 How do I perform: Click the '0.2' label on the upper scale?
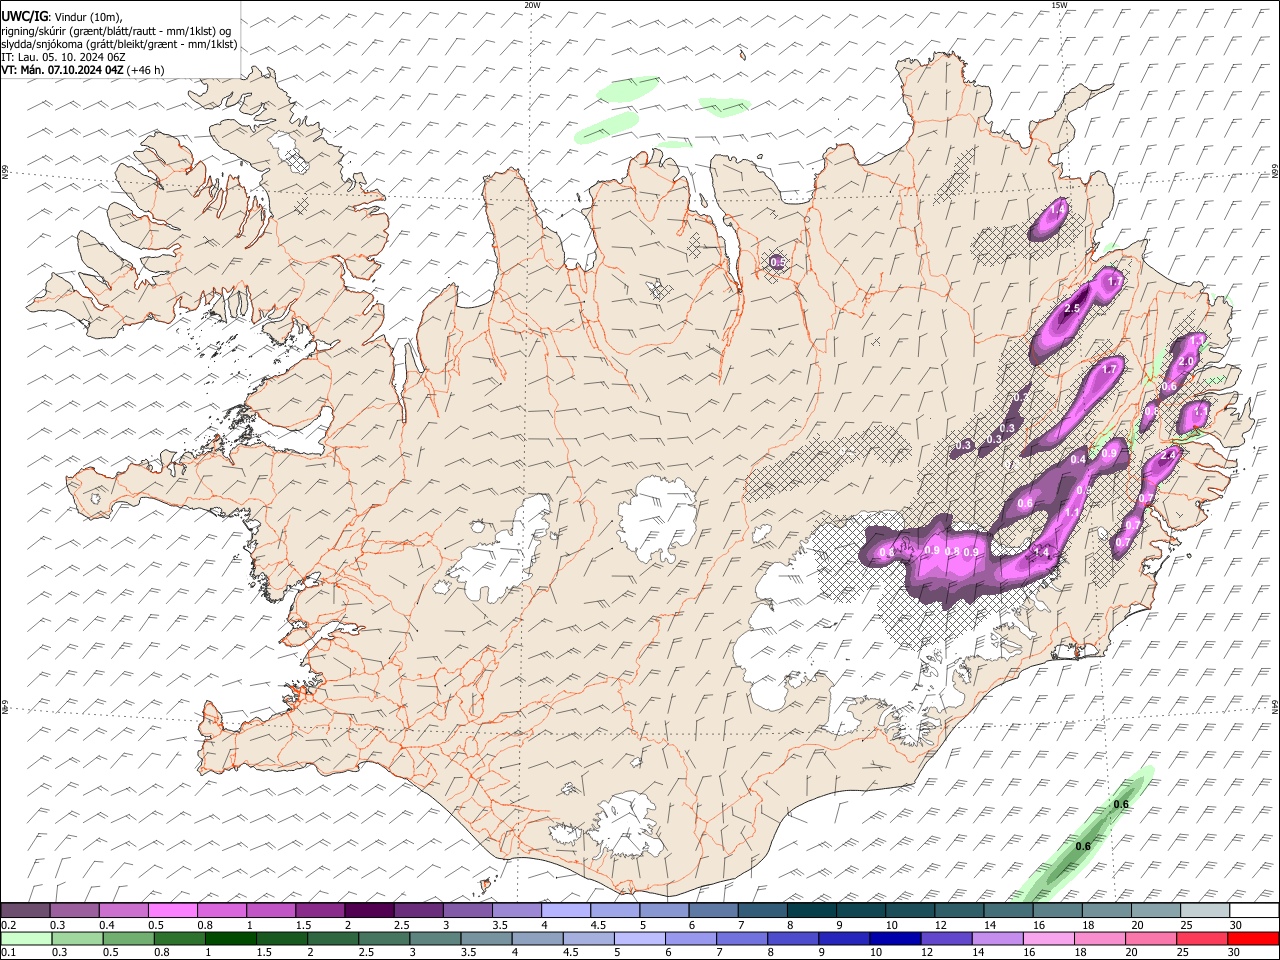[x=8, y=925]
